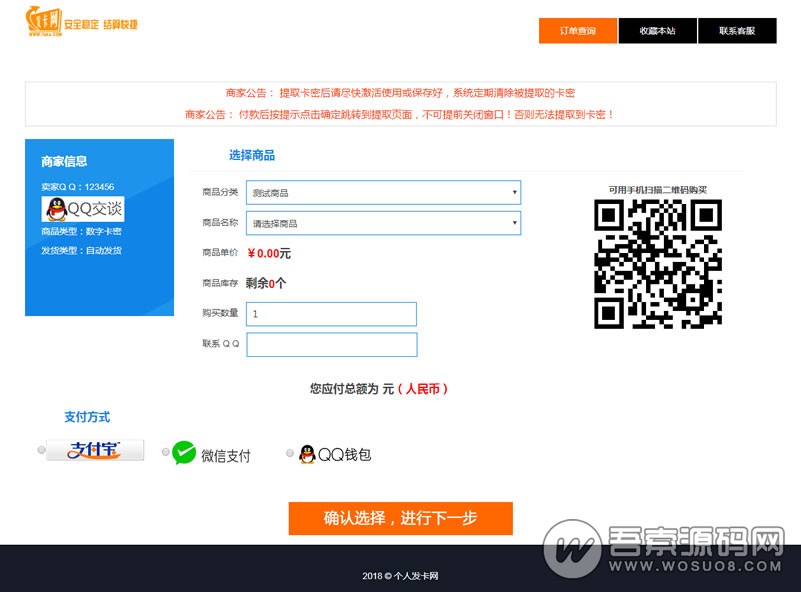Click the QQ钱包 penguin icon
Screen dimensions: 801x592
tap(307, 454)
